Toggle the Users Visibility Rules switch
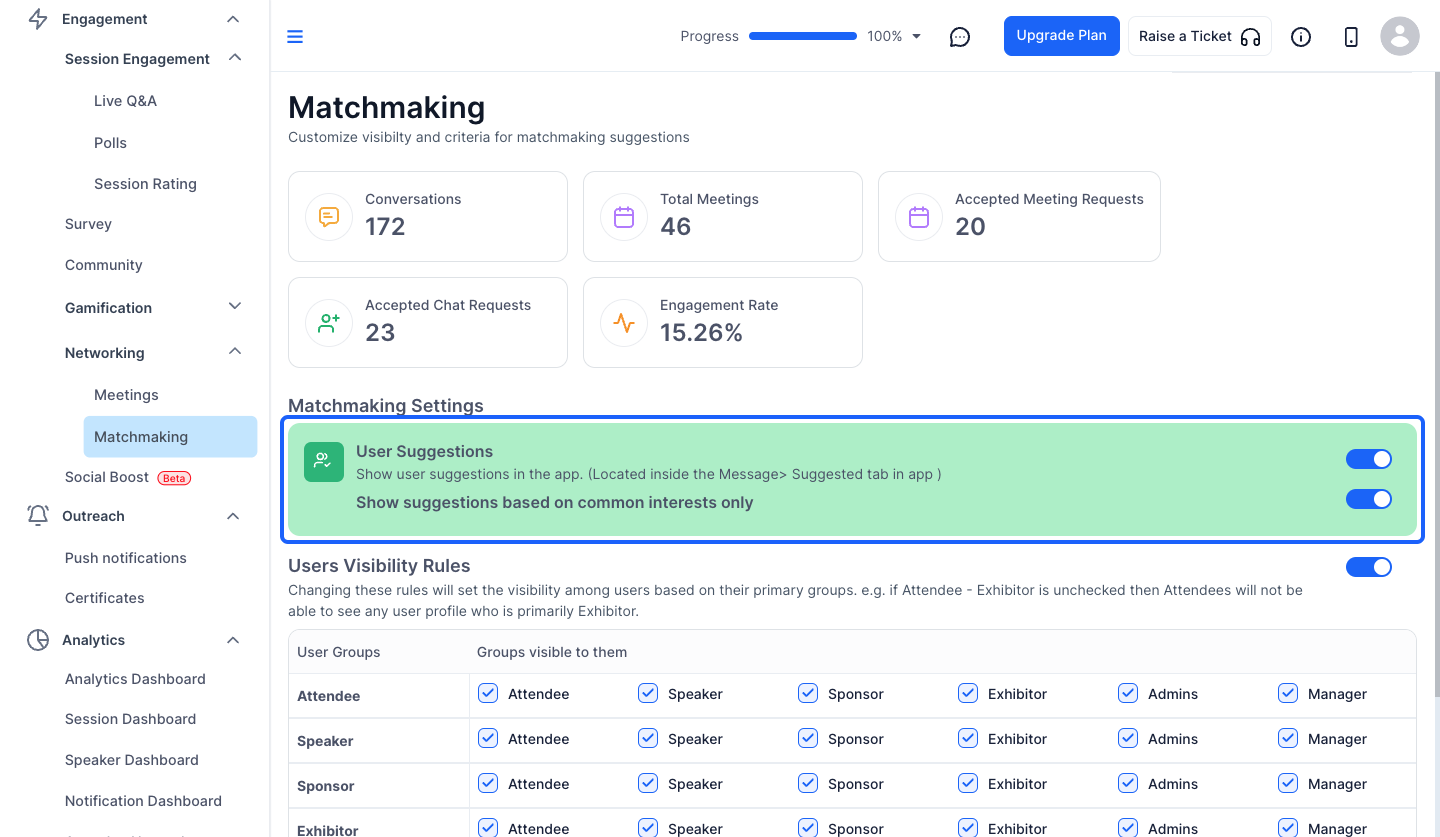The width and height of the screenshot is (1440, 837). pos(1369,567)
